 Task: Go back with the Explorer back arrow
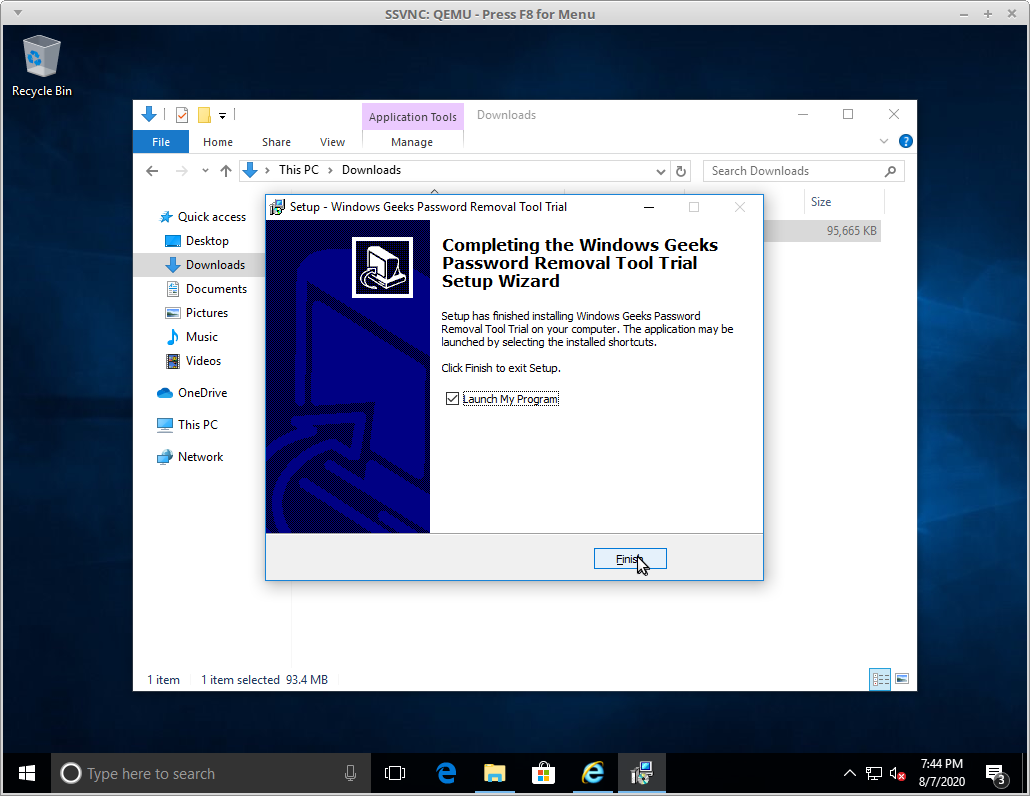(152, 171)
